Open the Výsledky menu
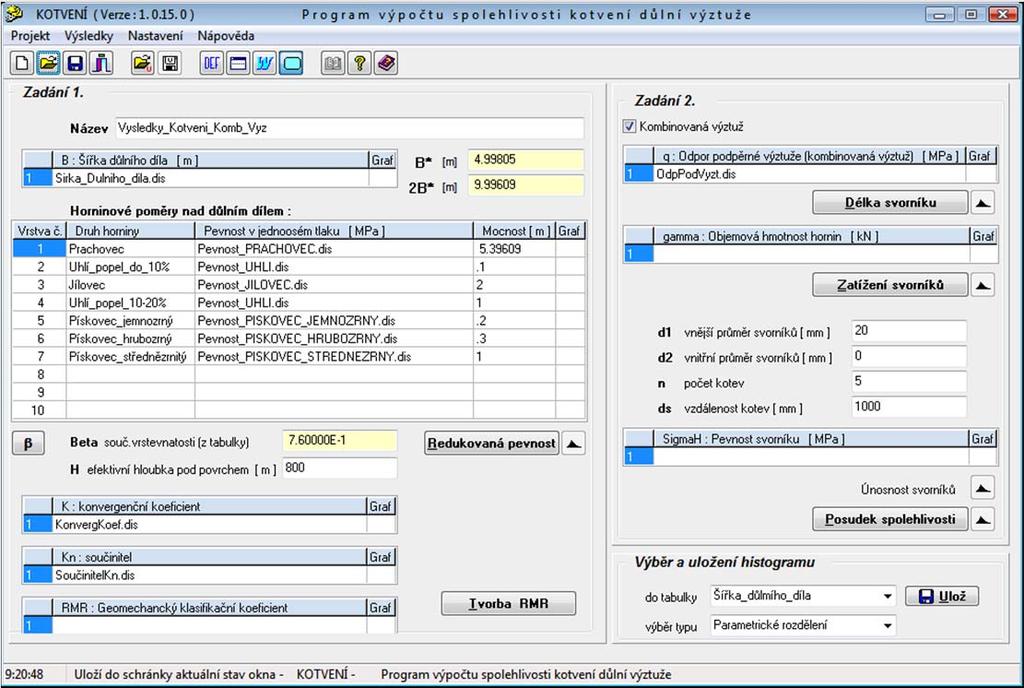This screenshot has width=1024, height=688. [89, 36]
